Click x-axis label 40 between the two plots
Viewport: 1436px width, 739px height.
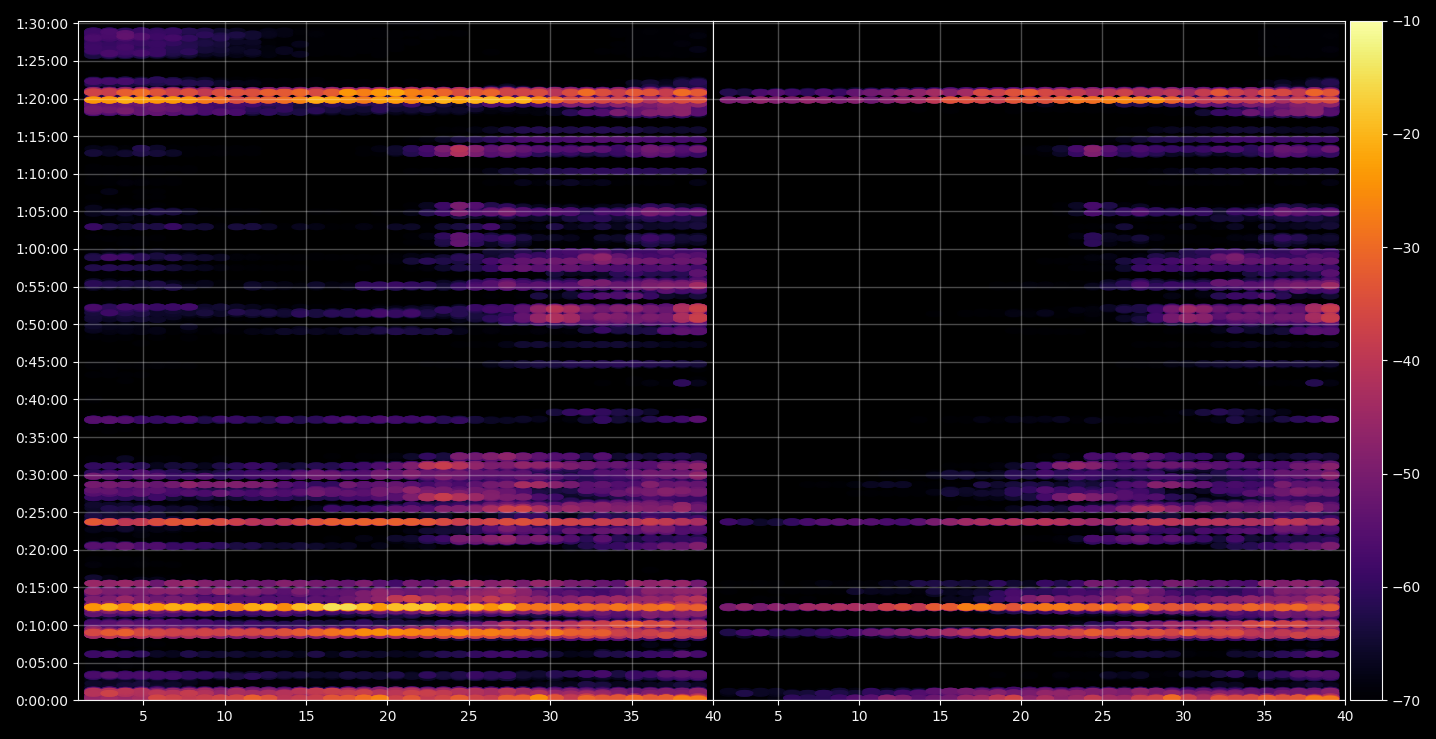point(713,716)
